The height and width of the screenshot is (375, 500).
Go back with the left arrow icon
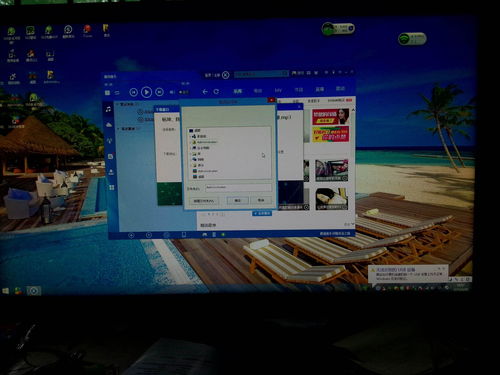pos(205,91)
